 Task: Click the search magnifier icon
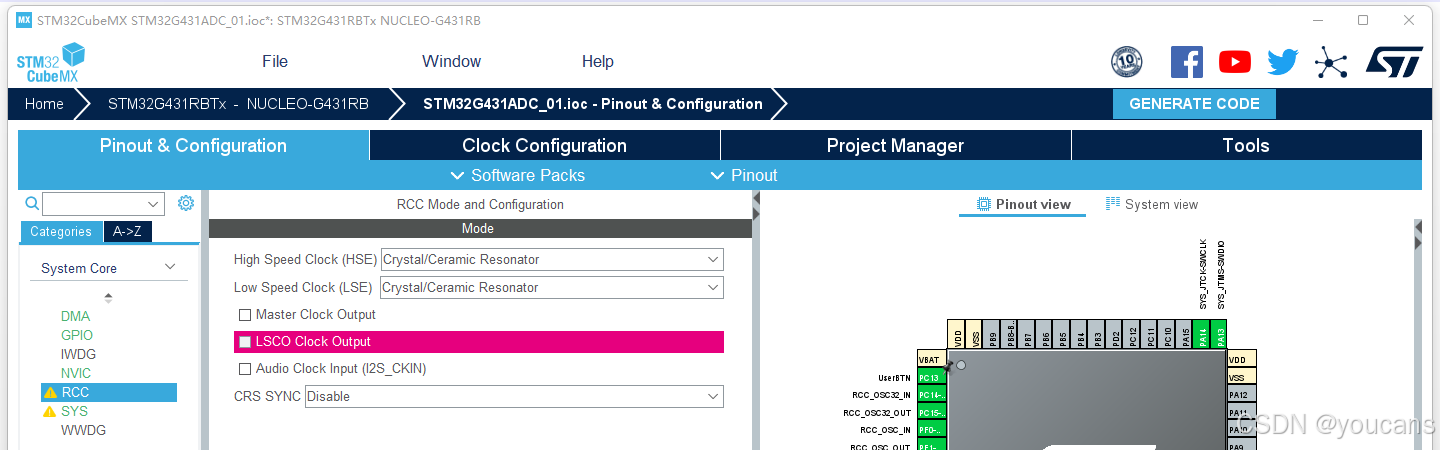pyautogui.click(x=31, y=203)
